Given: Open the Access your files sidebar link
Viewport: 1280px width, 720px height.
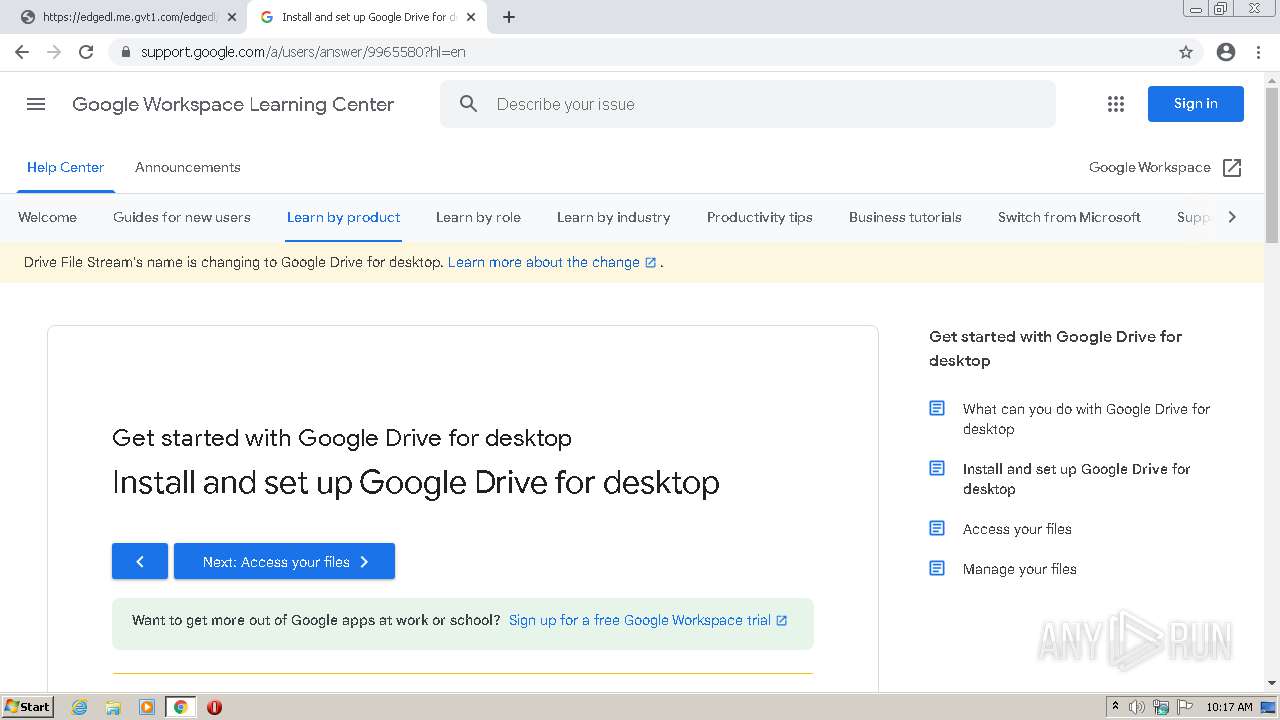Looking at the screenshot, I should pos(1017,529).
